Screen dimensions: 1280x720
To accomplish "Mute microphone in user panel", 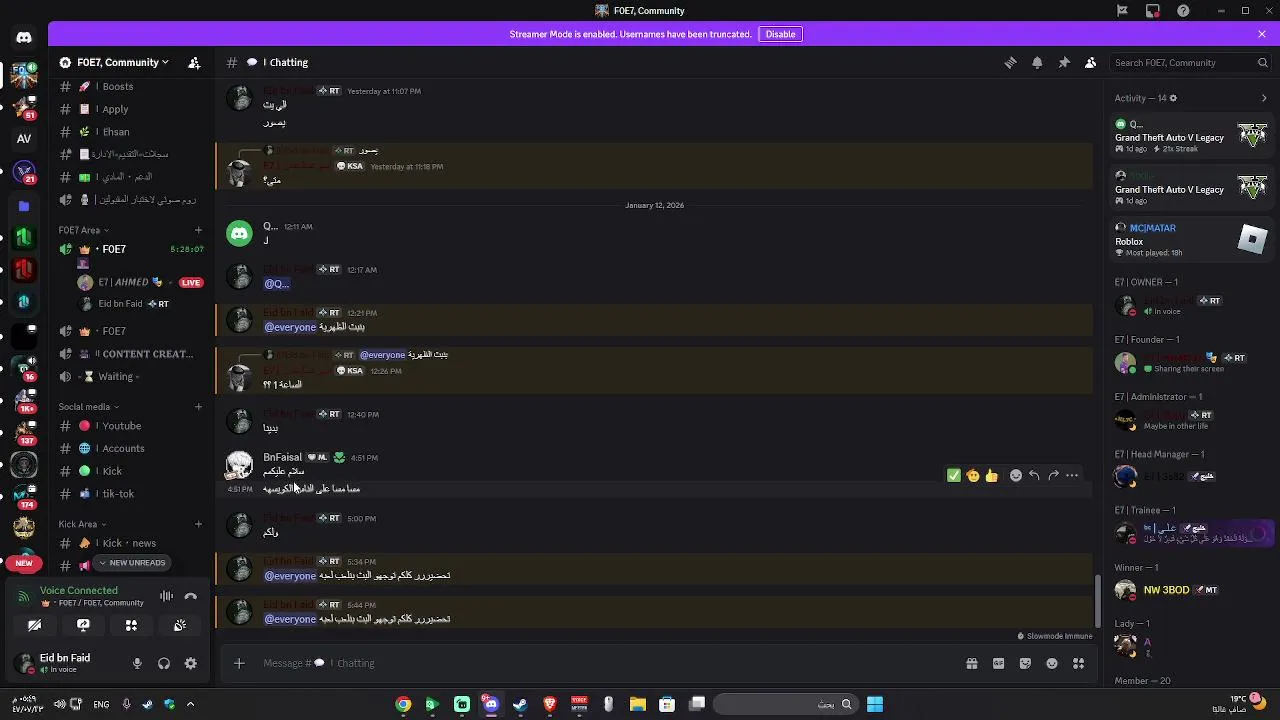I will [x=137, y=663].
